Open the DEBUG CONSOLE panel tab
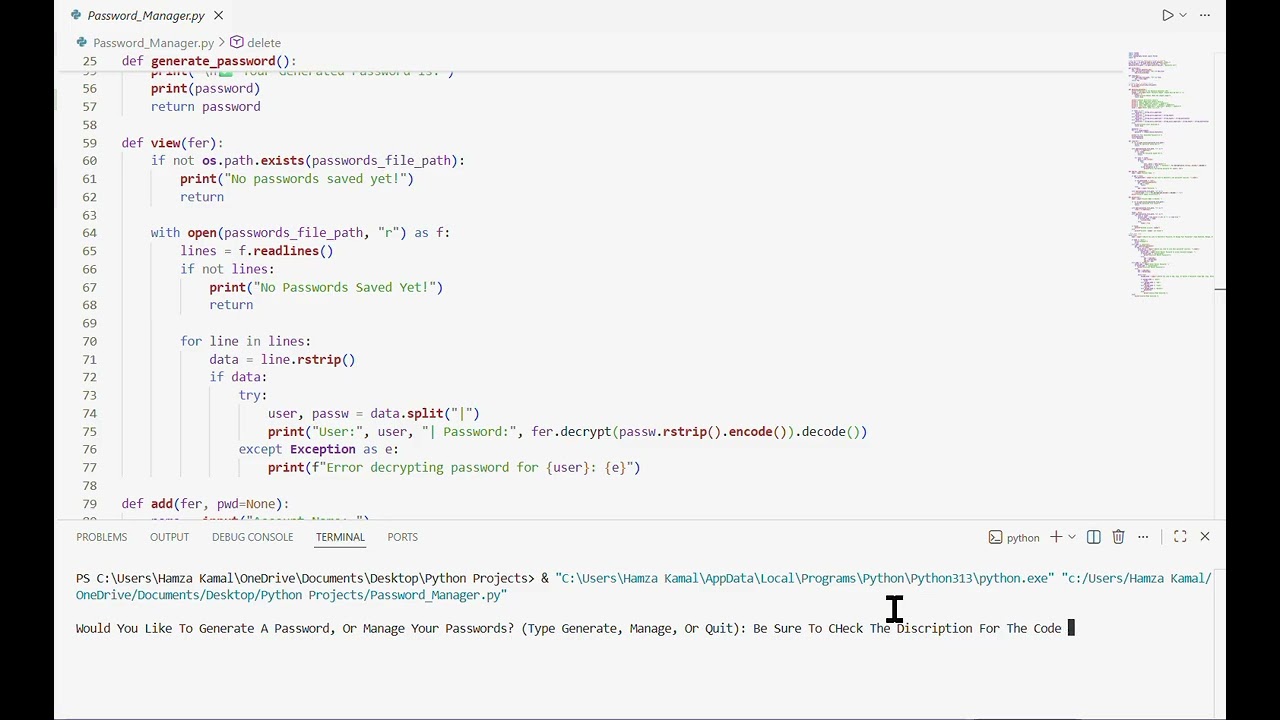The image size is (1280, 720). (x=252, y=537)
